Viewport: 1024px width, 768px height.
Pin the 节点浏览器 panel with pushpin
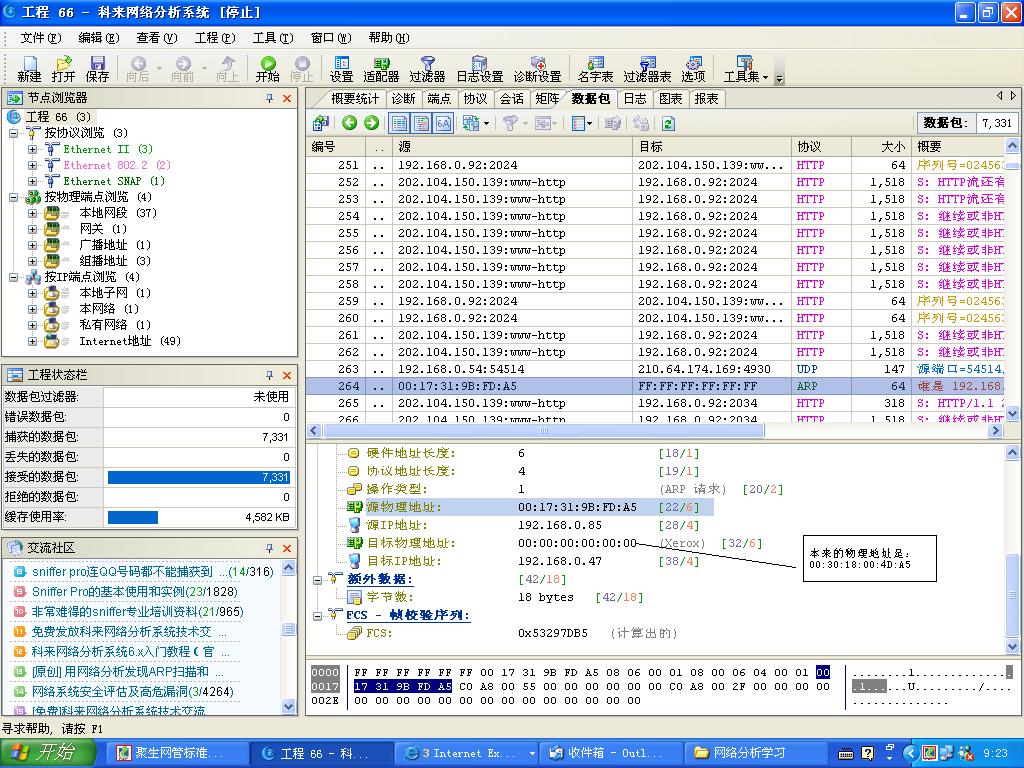[x=269, y=98]
